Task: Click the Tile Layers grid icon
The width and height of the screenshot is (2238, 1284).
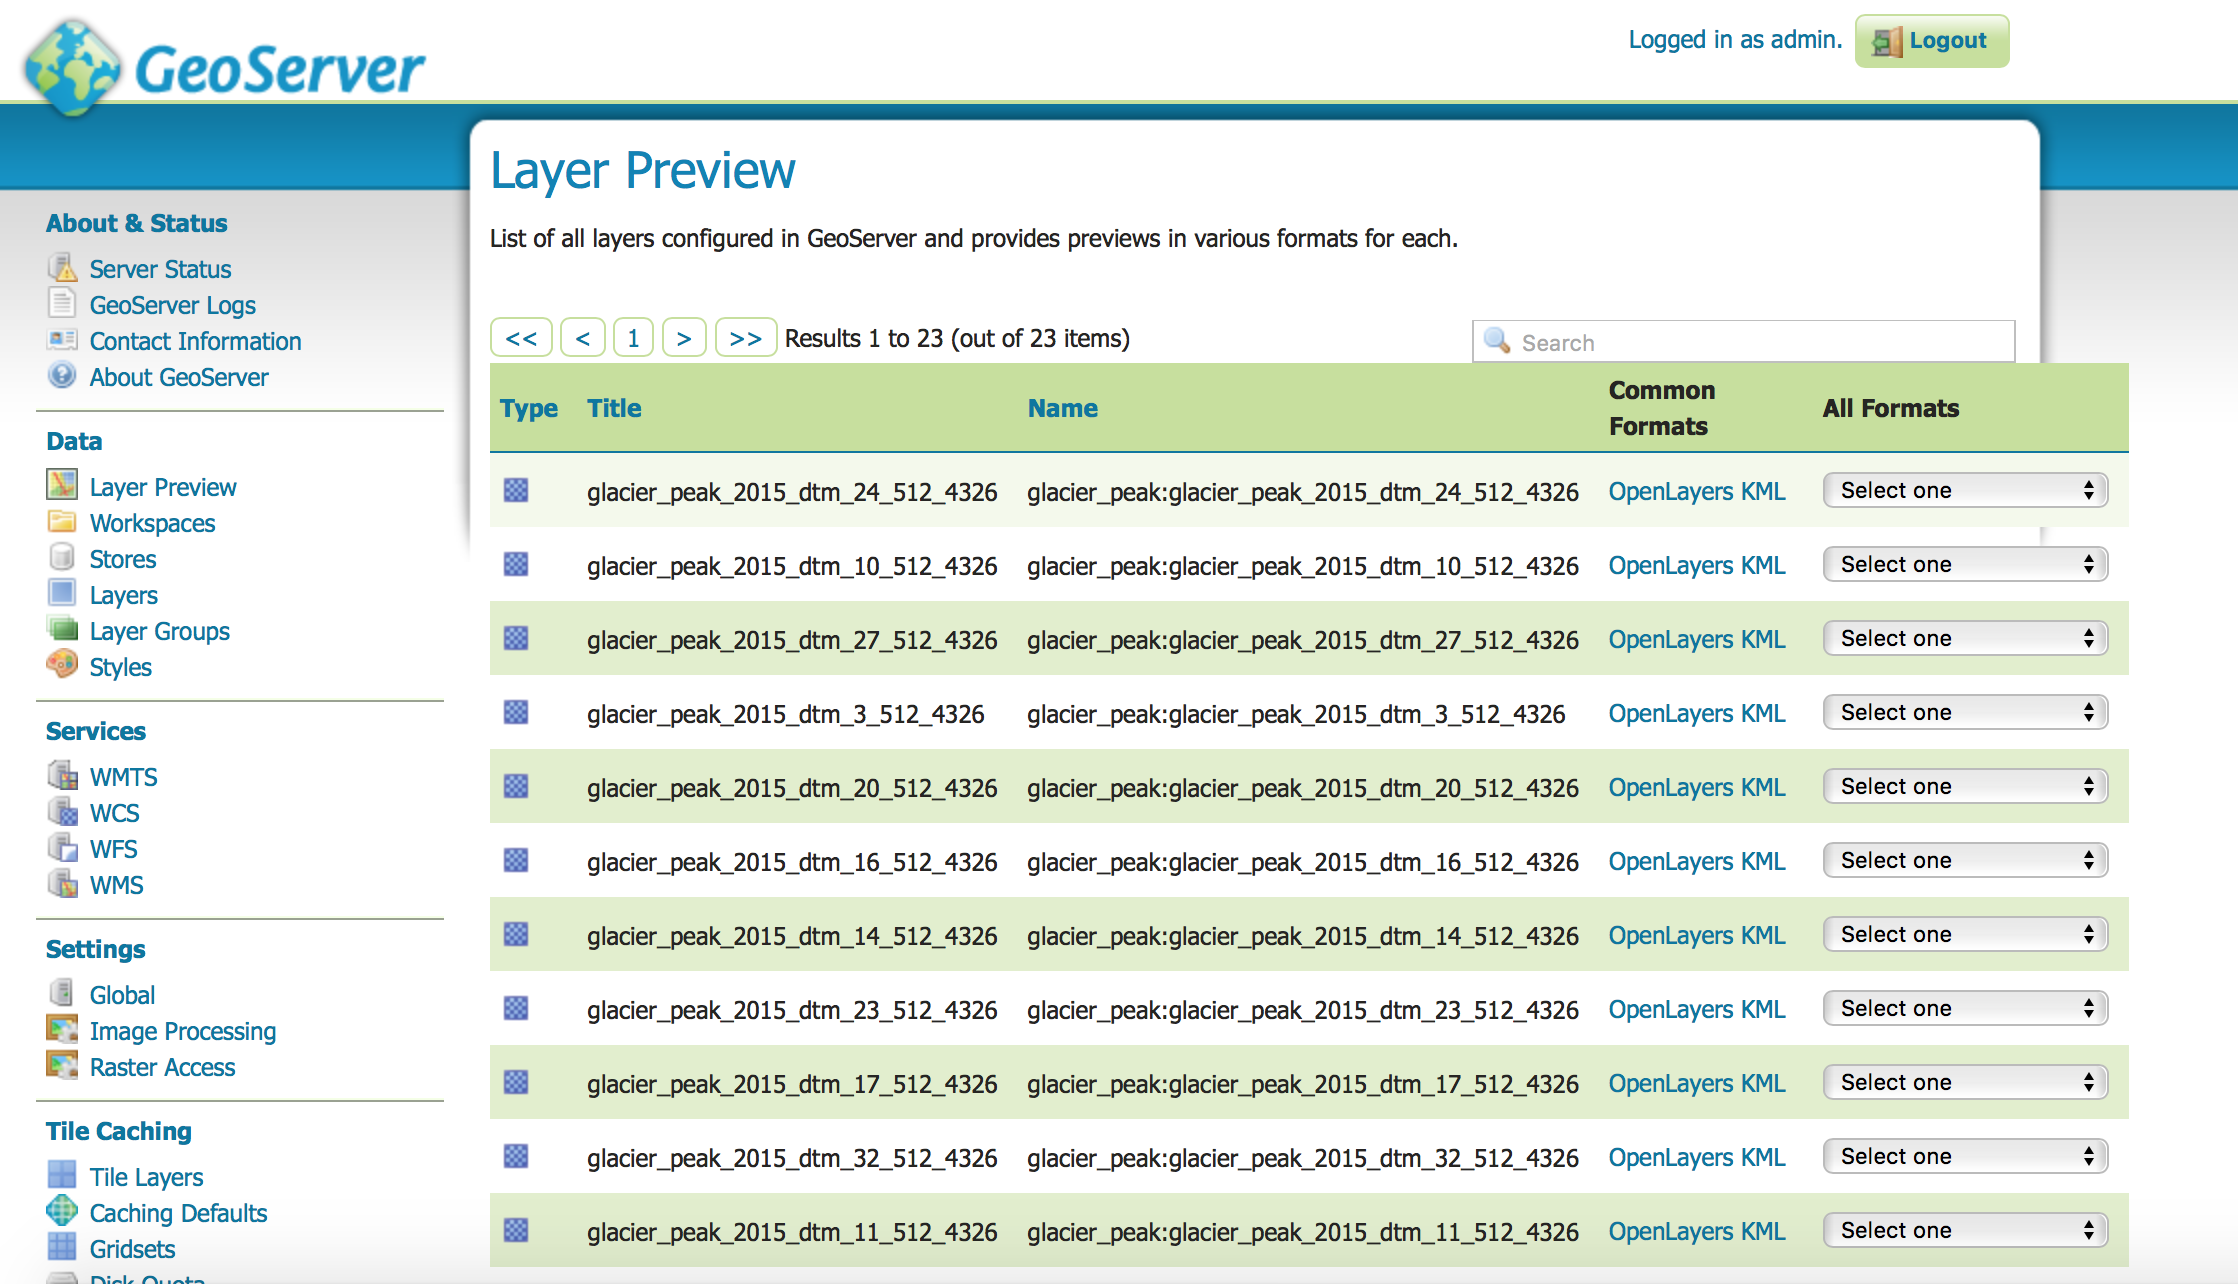Action: pos(62,1174)
